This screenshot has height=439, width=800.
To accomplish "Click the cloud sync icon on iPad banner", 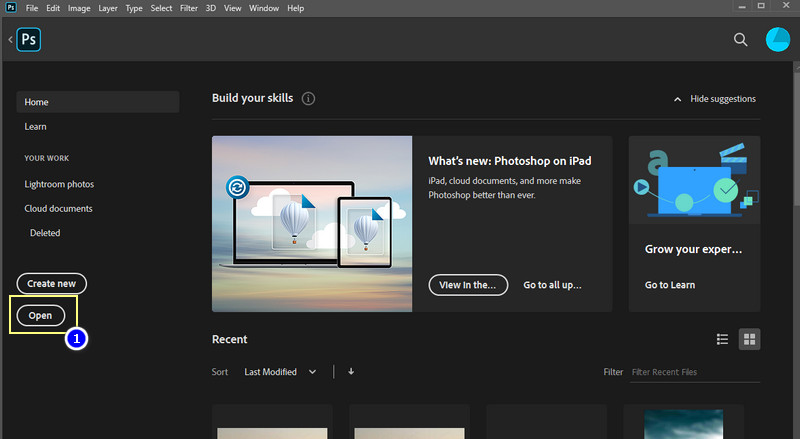I will tap(237, 187).
